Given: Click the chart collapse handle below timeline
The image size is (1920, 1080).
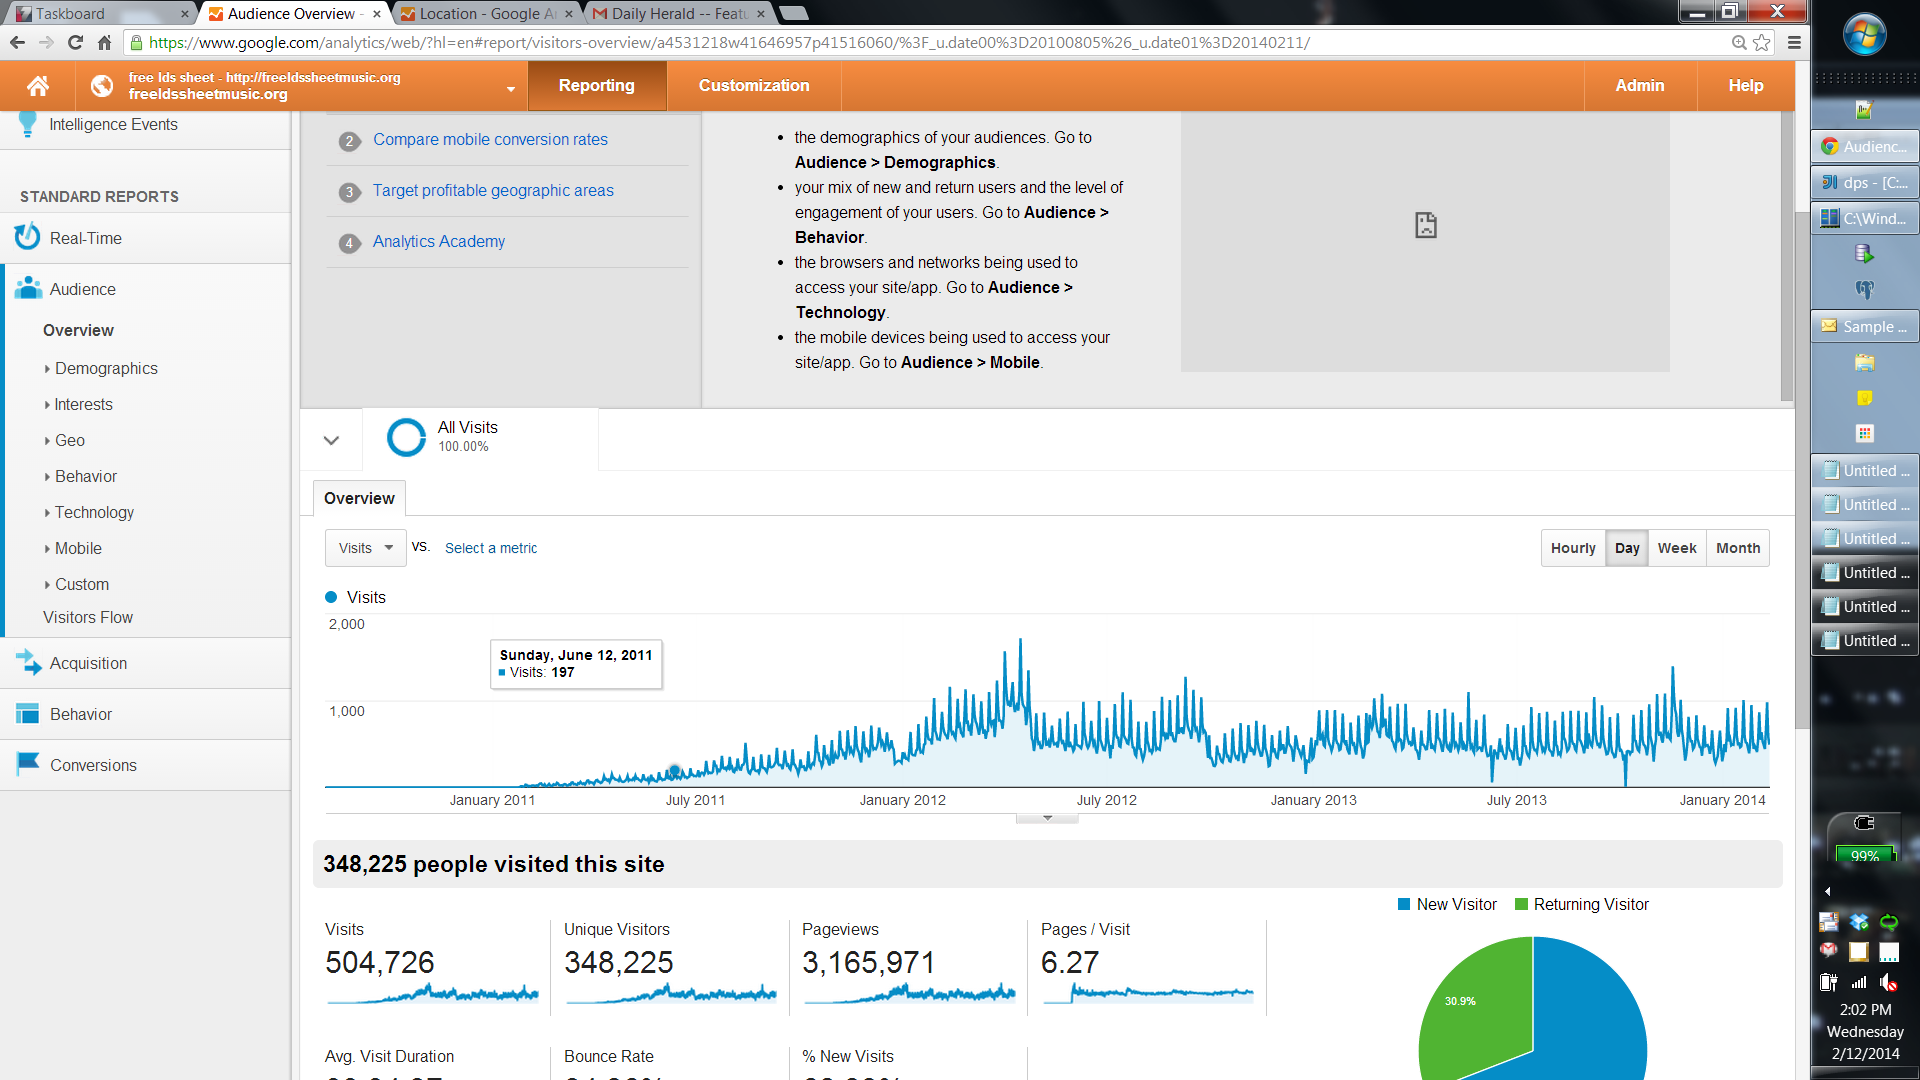Looking at the screenshot, I should [x=1047, y=818].
